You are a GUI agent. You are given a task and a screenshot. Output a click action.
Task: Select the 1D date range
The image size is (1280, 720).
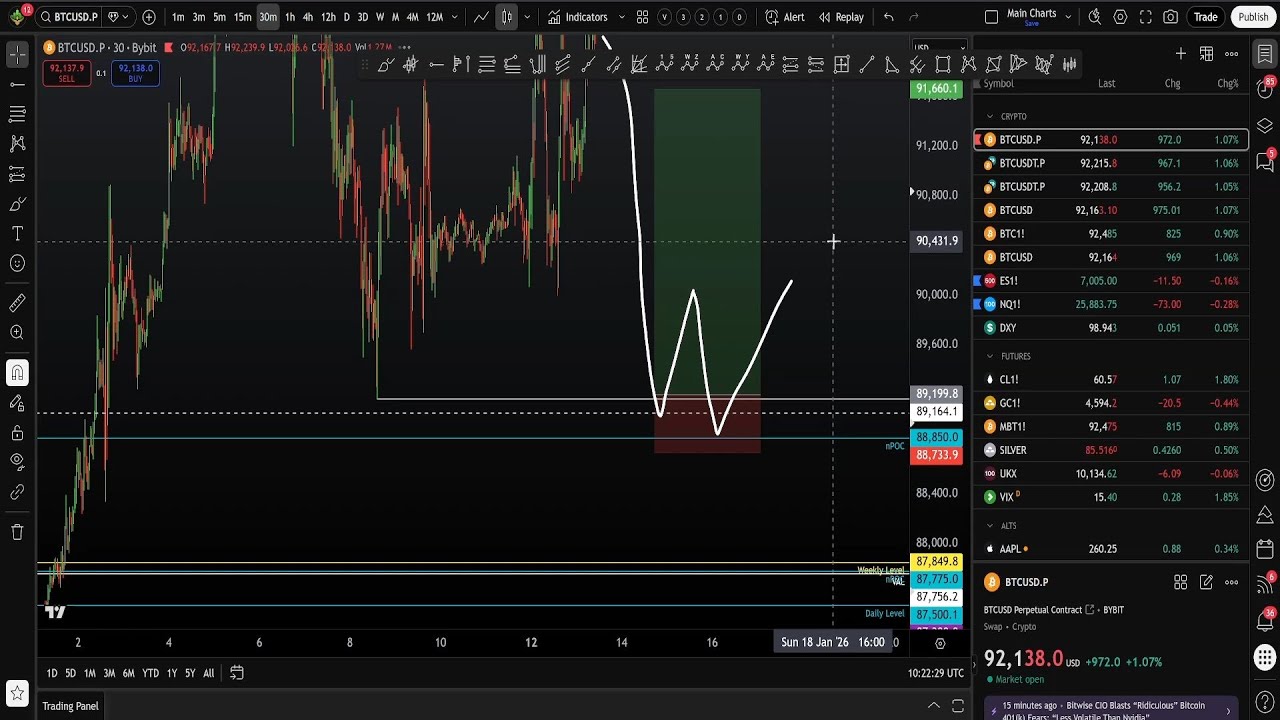(52, 674)
